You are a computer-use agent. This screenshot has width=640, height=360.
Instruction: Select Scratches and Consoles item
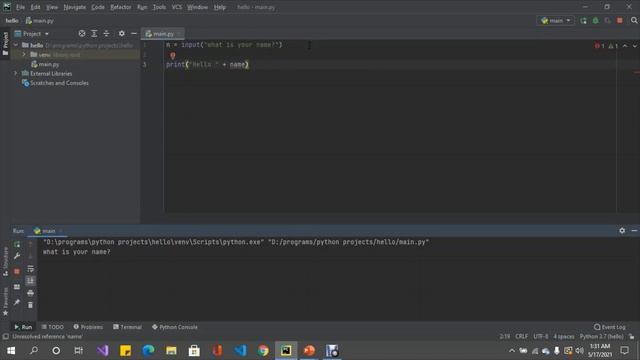tap(55, 83)
